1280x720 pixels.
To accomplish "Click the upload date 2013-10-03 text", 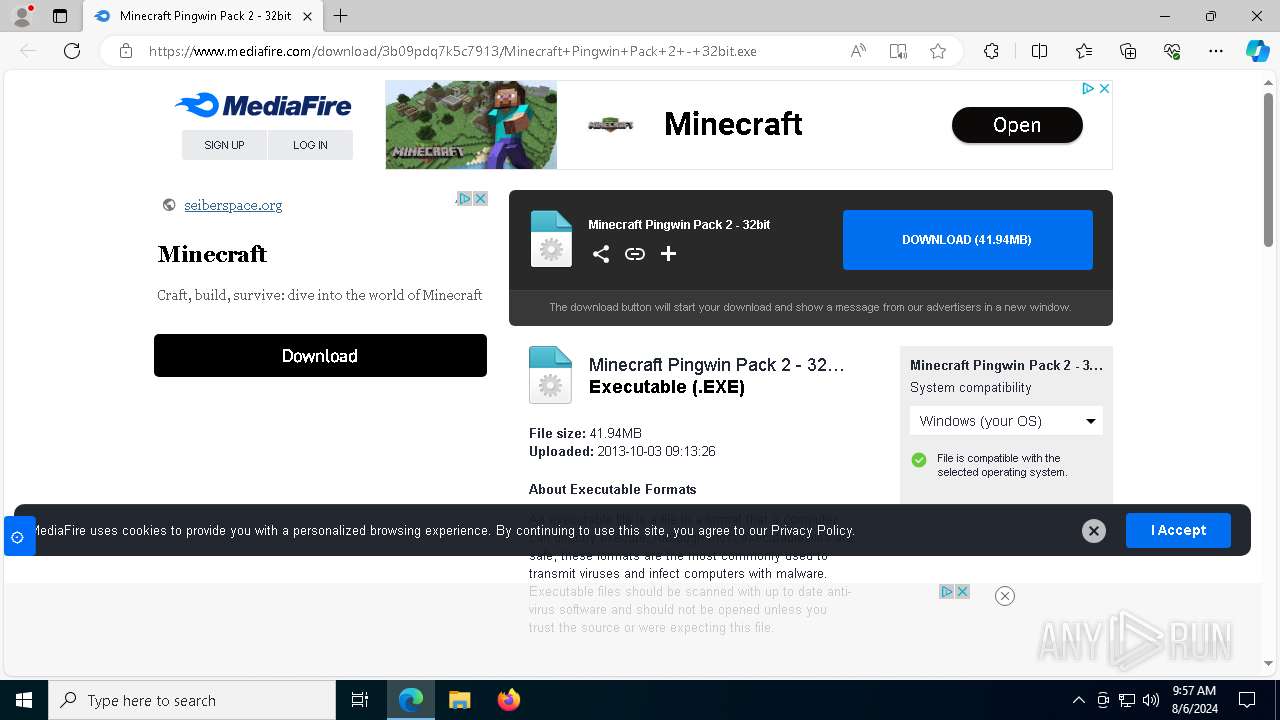I will (656, 451).
